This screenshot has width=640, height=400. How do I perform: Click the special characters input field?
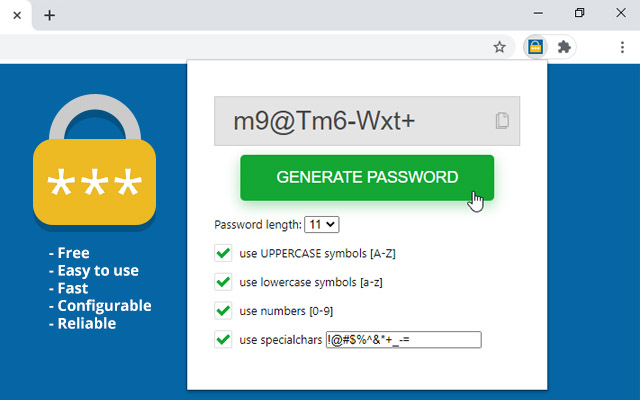pyautogui.click(x=403, y=340)
